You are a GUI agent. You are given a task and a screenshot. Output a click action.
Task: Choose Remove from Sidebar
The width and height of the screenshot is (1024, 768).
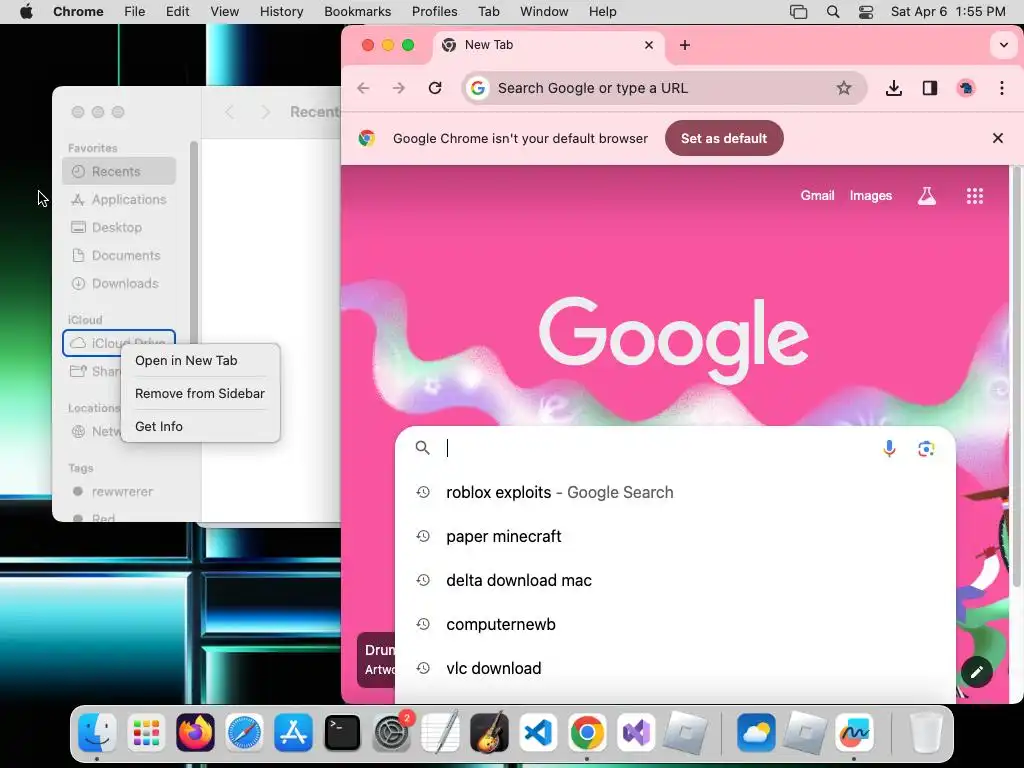[200, 393]
